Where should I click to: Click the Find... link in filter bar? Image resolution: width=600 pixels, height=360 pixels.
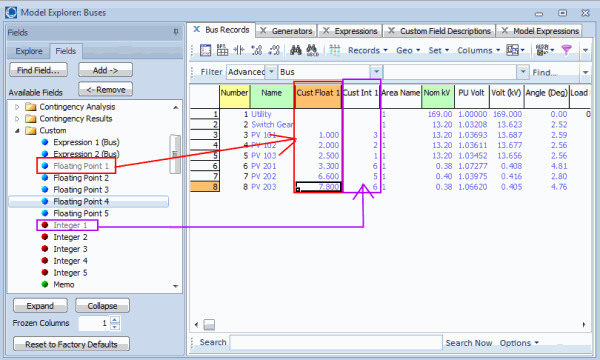(544, 72)
